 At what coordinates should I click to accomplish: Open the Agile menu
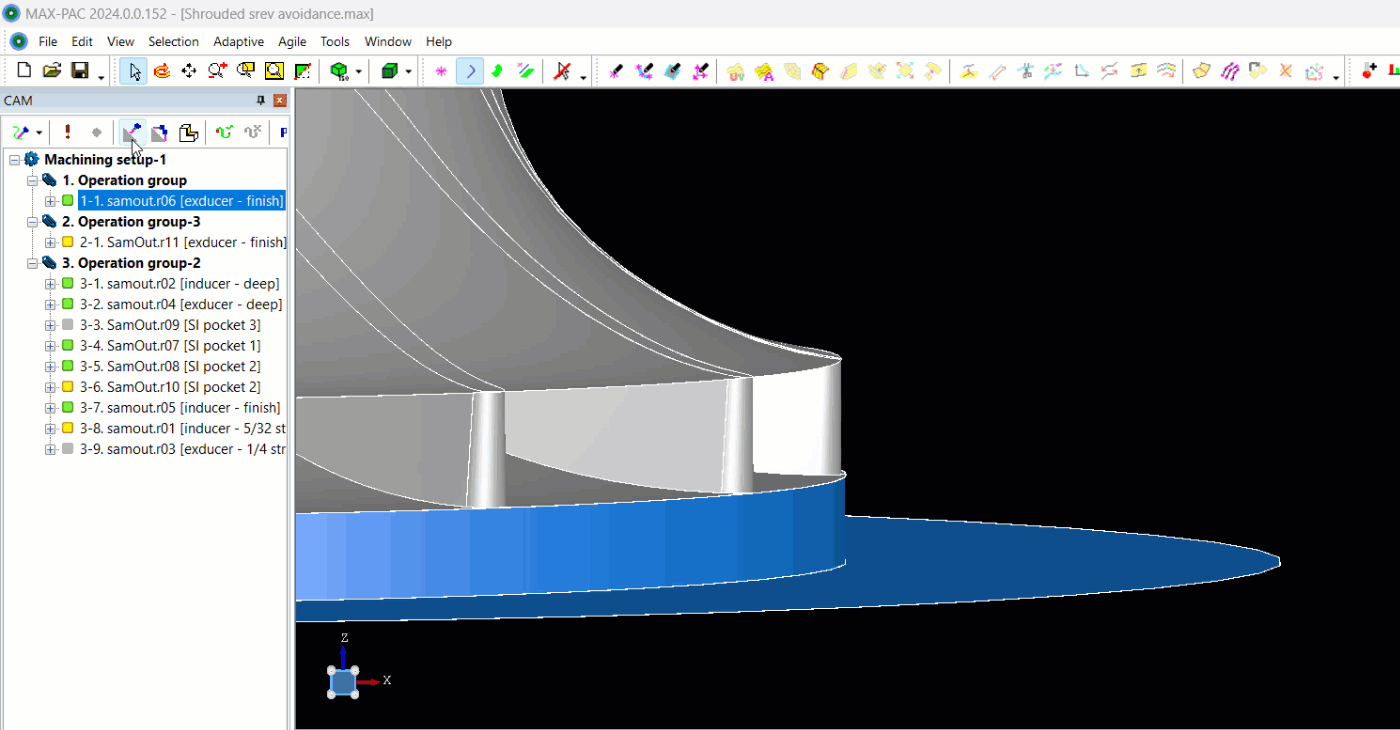point(292,41)
